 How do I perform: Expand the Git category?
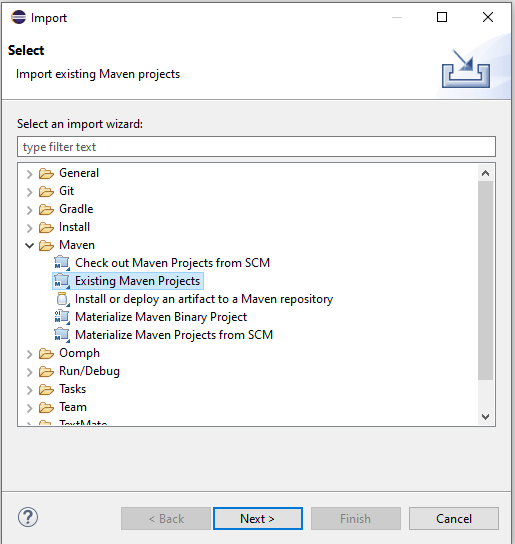coord(29,192)
